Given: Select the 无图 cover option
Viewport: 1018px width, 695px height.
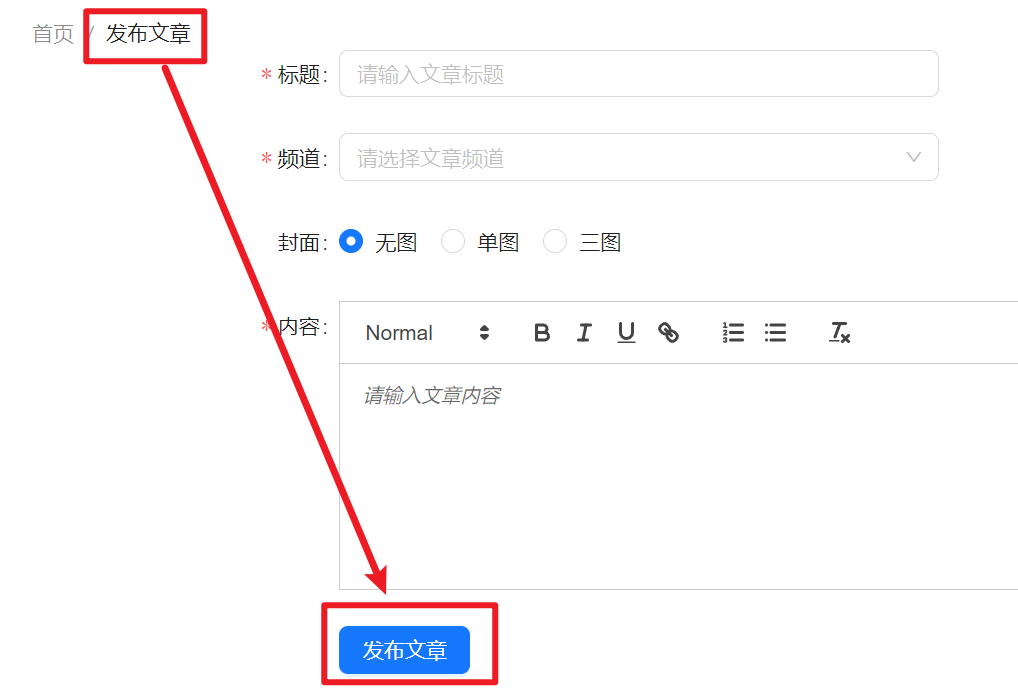Looking at the screenshot, I should [x=351, y=242].
